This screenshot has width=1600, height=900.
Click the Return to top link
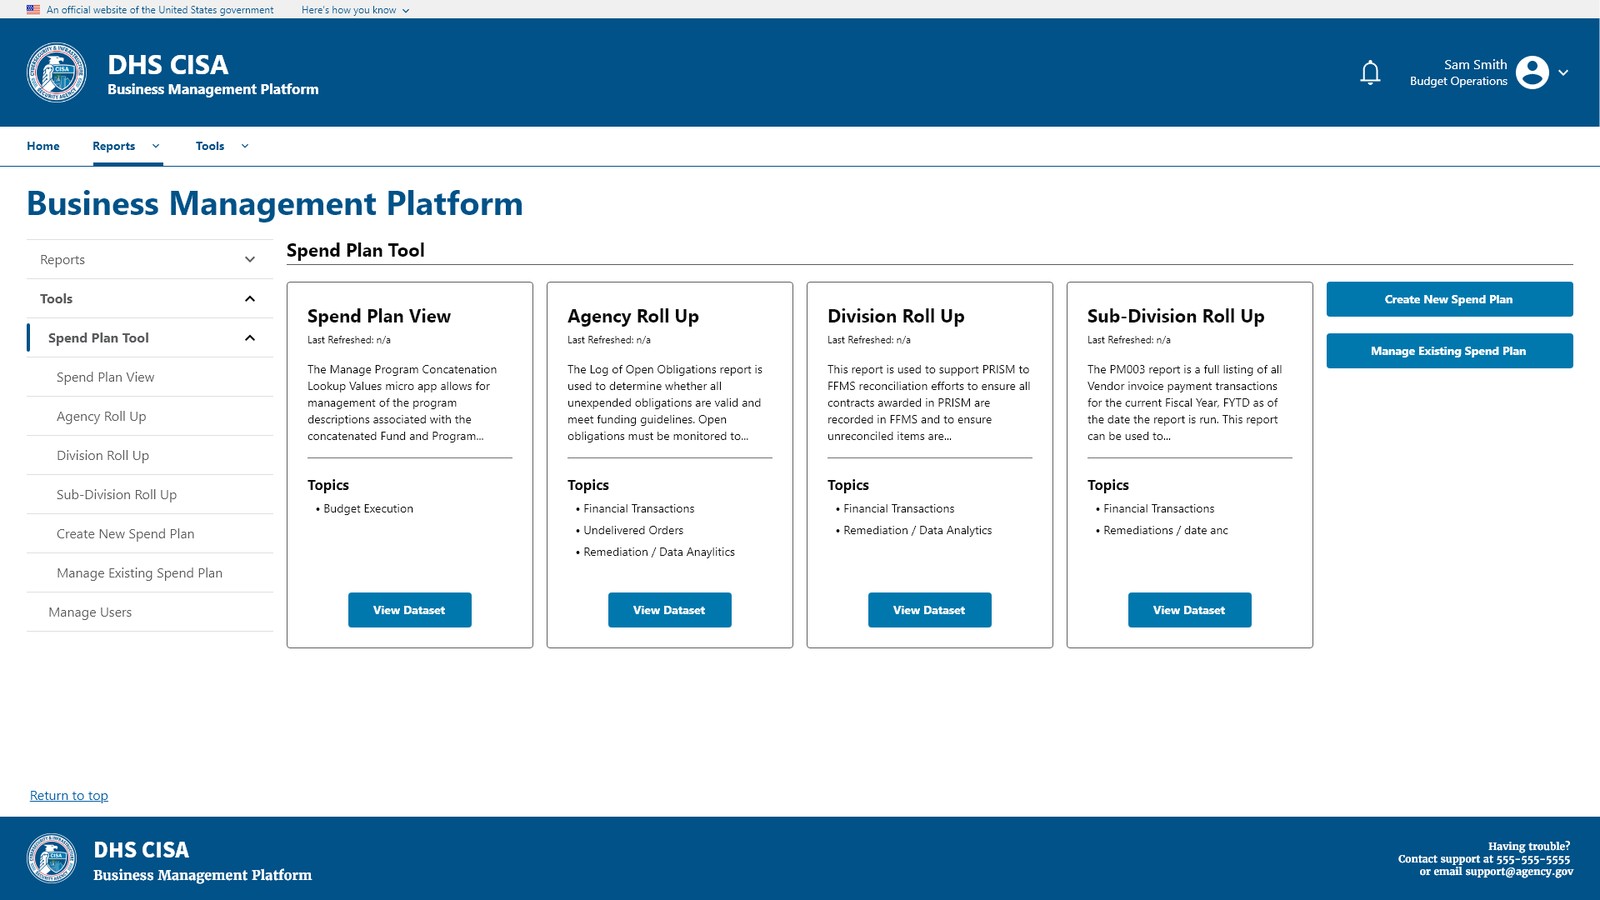point(69,796)
